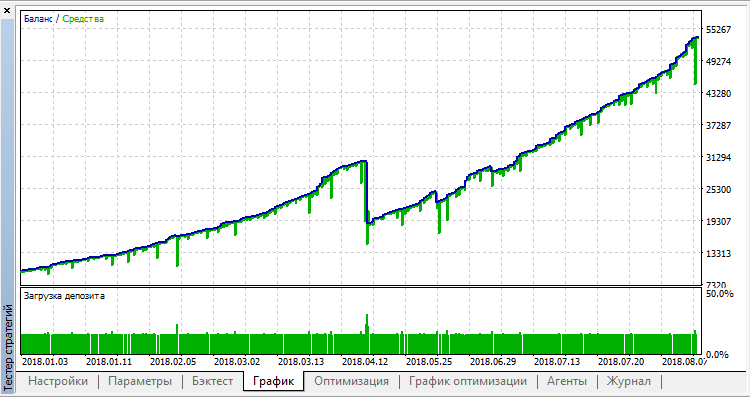The width and height of the screenshot is (750, 398).
Task: Switch to the Журнал tab
Action: point(629,381)
